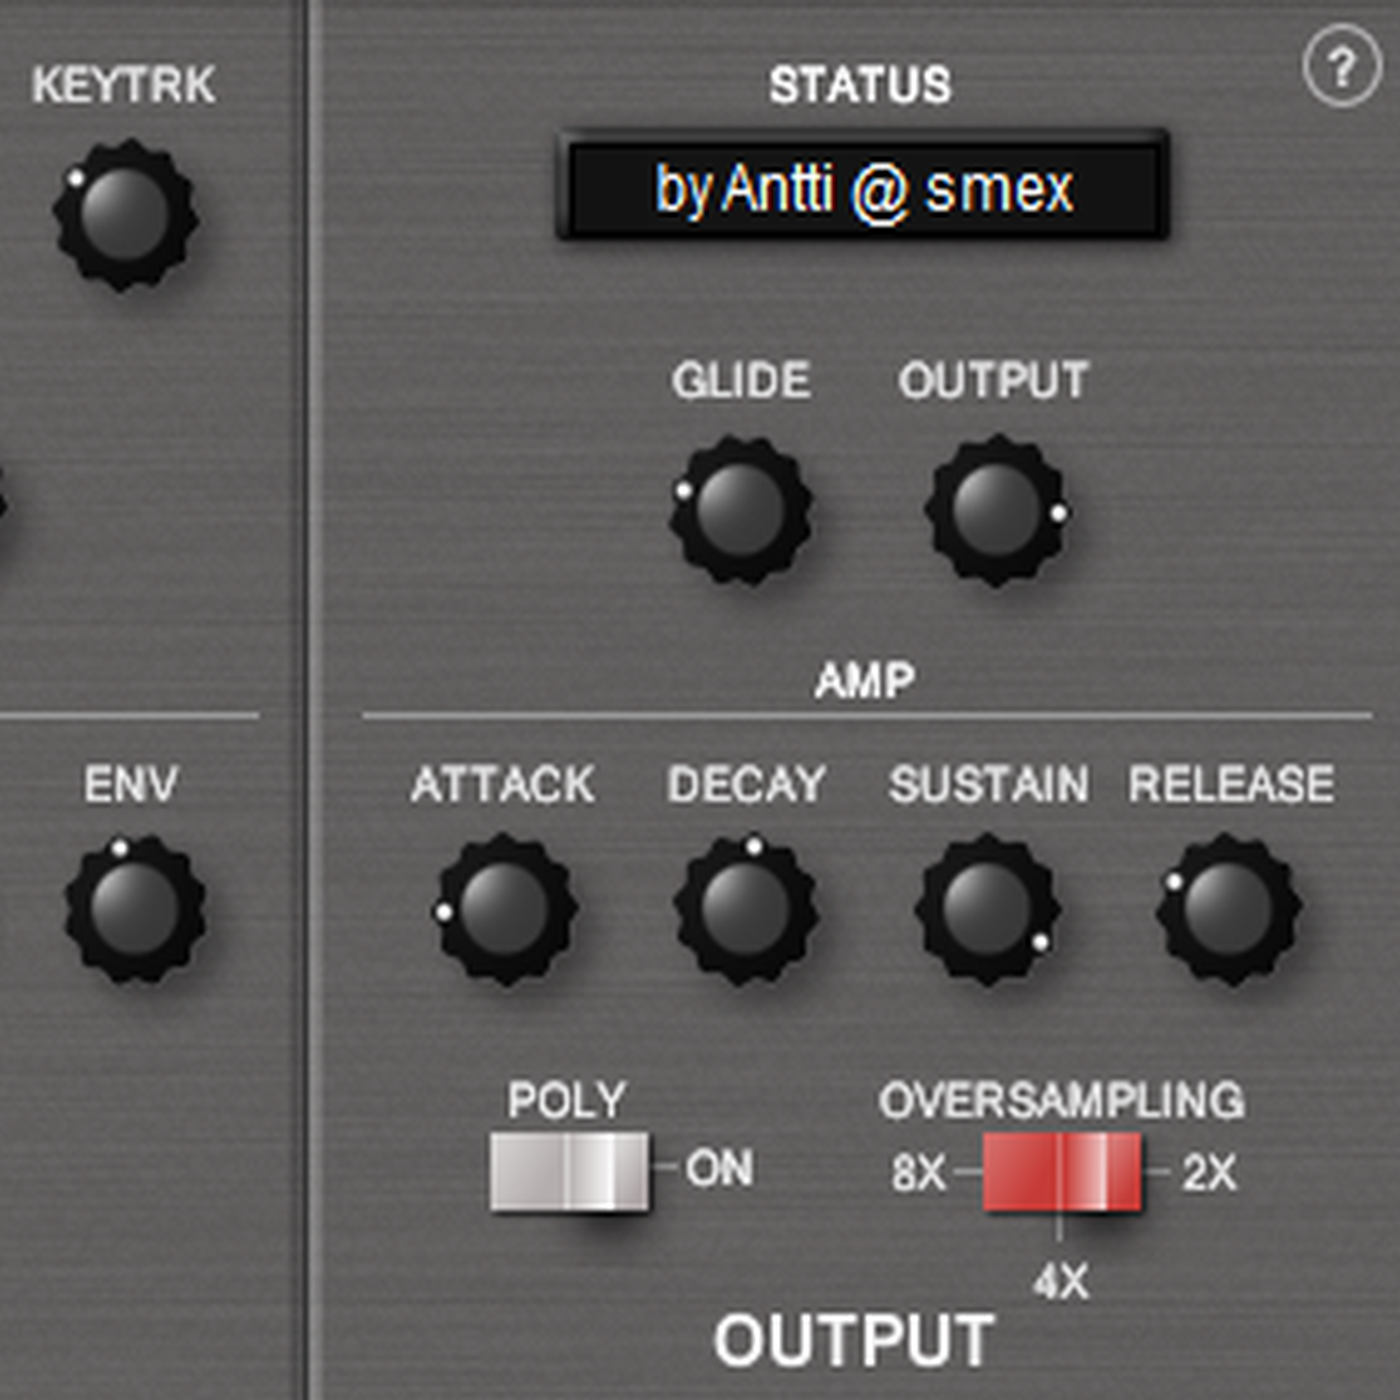Click the AMP section heading
This screenshot has height=1400, width=1400.
[x=865, y=681]
